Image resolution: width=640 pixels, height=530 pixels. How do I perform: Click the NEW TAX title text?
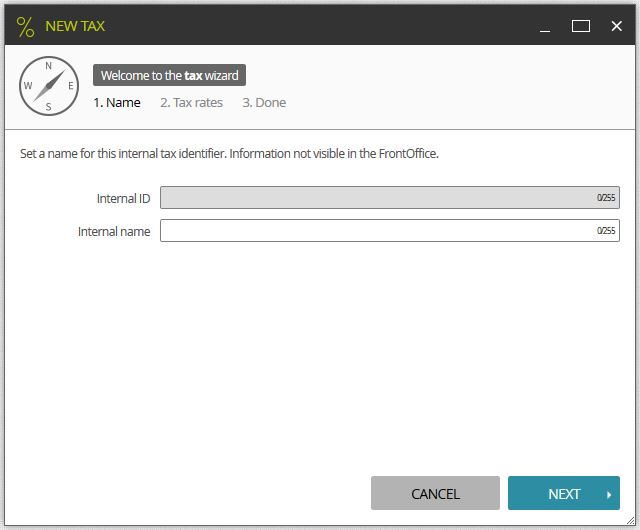click(x=75, y=26)
